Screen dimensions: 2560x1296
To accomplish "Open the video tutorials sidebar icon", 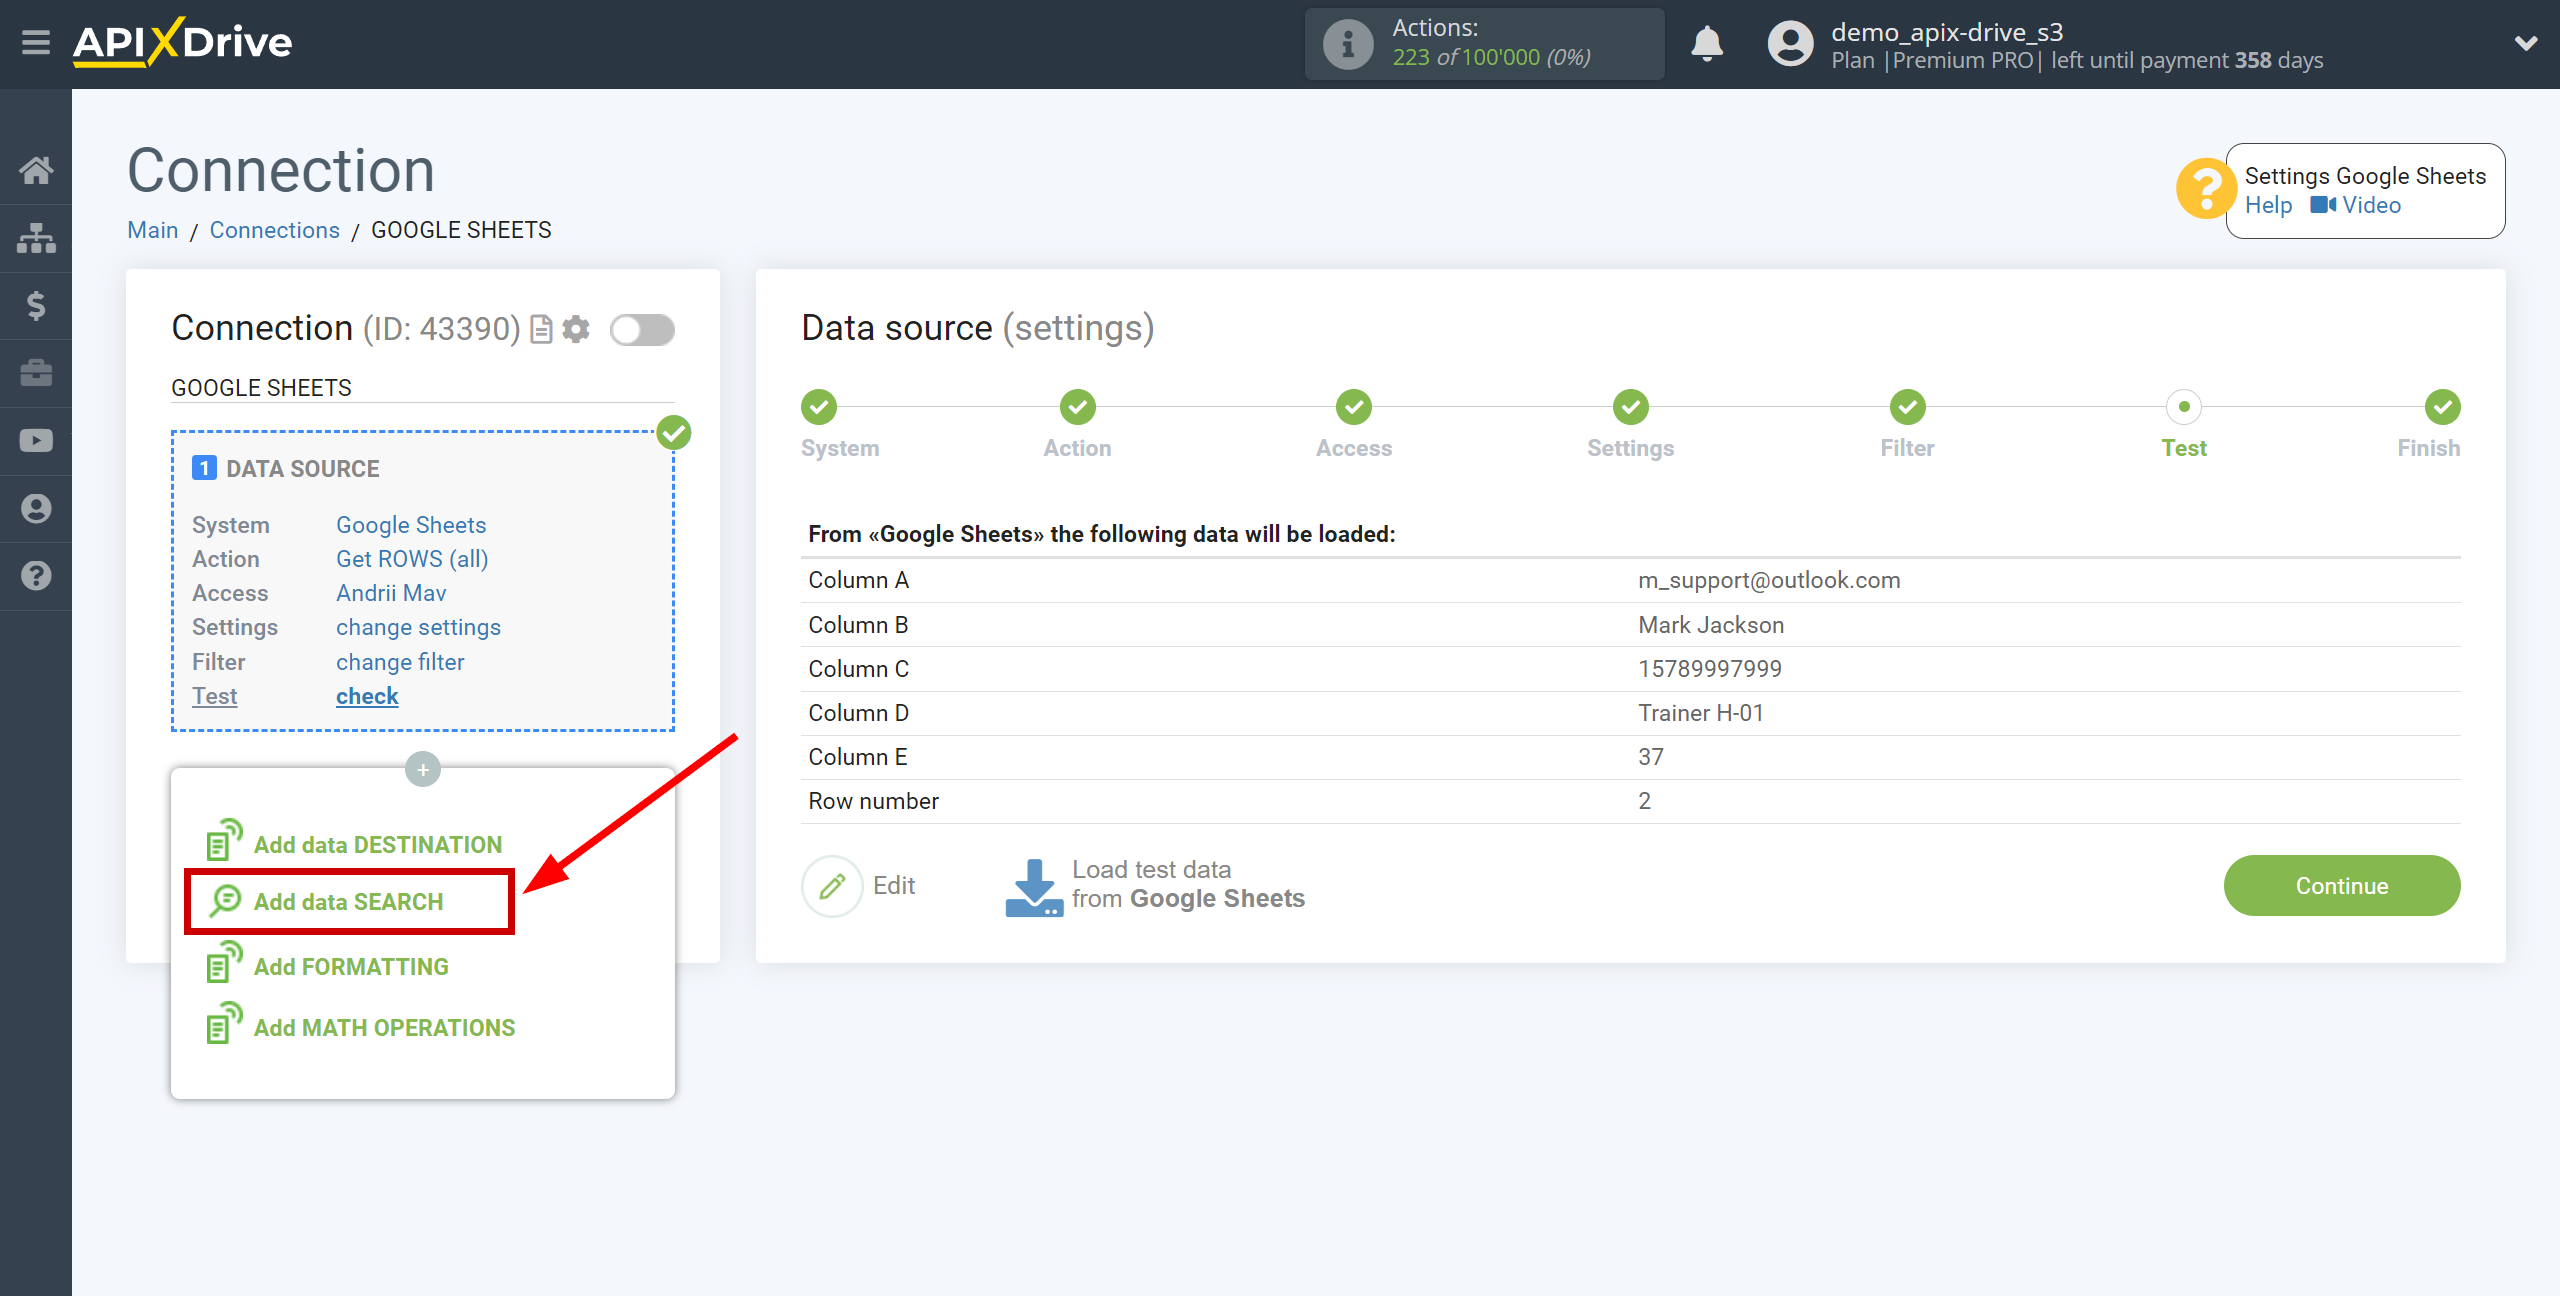I will [36, 441].
